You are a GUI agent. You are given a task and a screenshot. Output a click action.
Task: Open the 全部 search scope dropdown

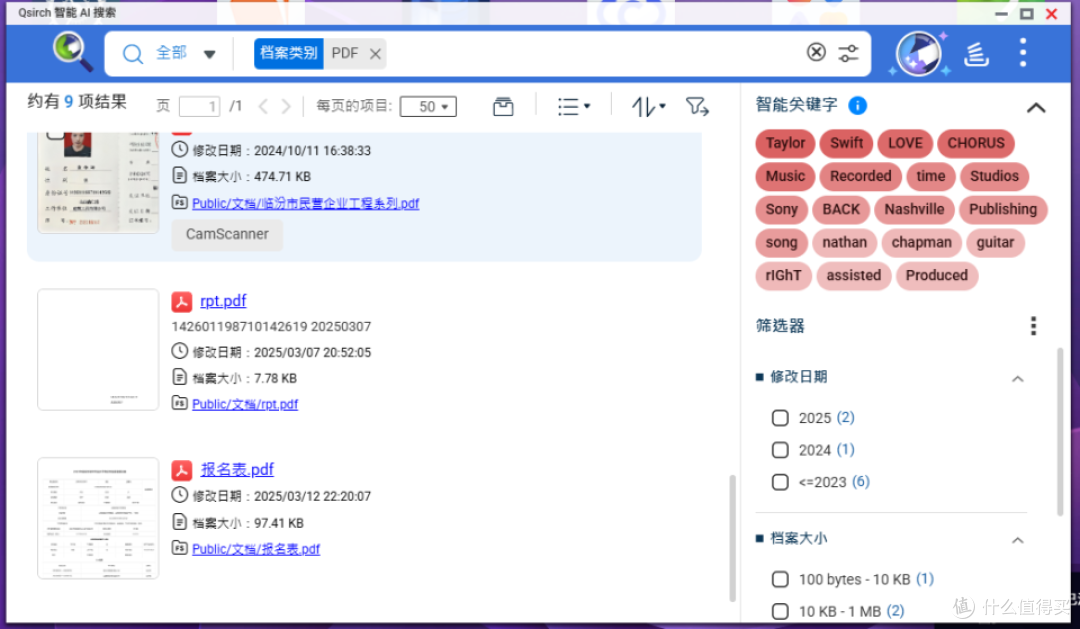186,53
